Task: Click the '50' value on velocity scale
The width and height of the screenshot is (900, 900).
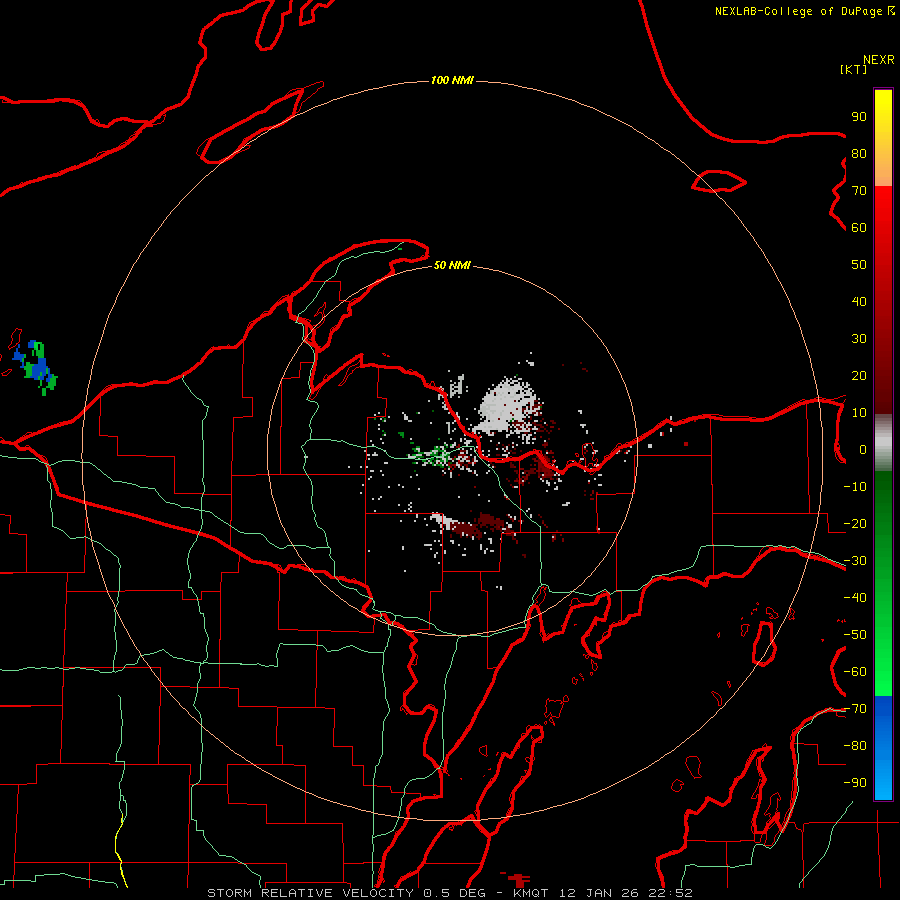Action: tap(859, 265)
